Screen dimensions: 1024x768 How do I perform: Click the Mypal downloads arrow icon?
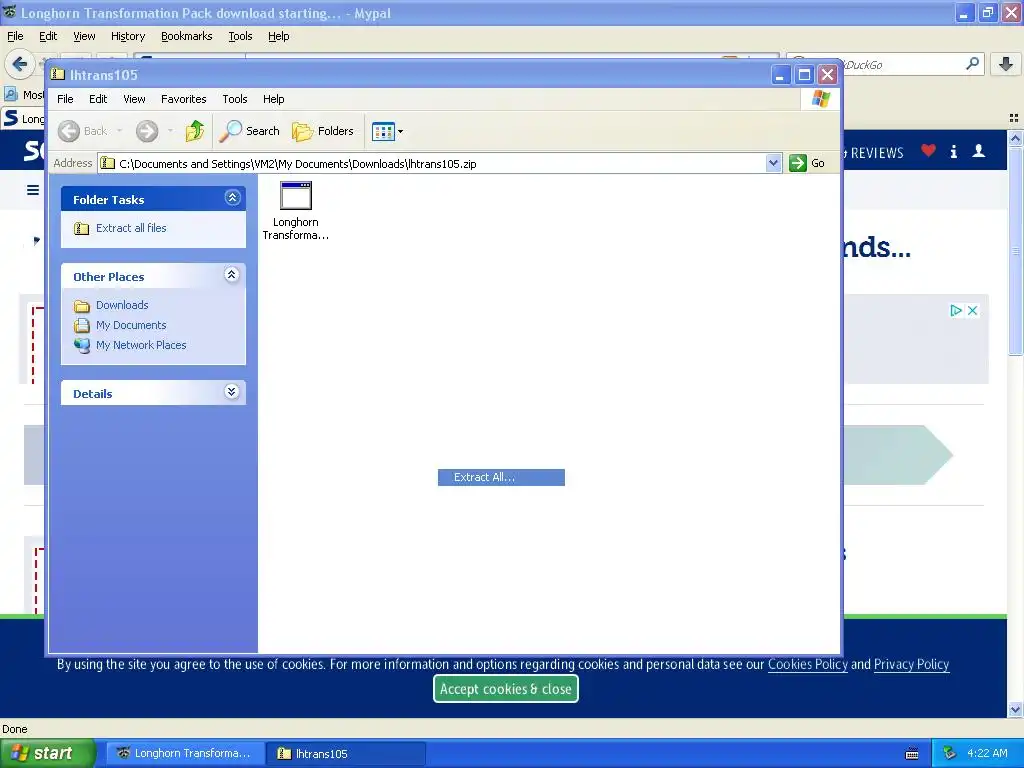1006,64
